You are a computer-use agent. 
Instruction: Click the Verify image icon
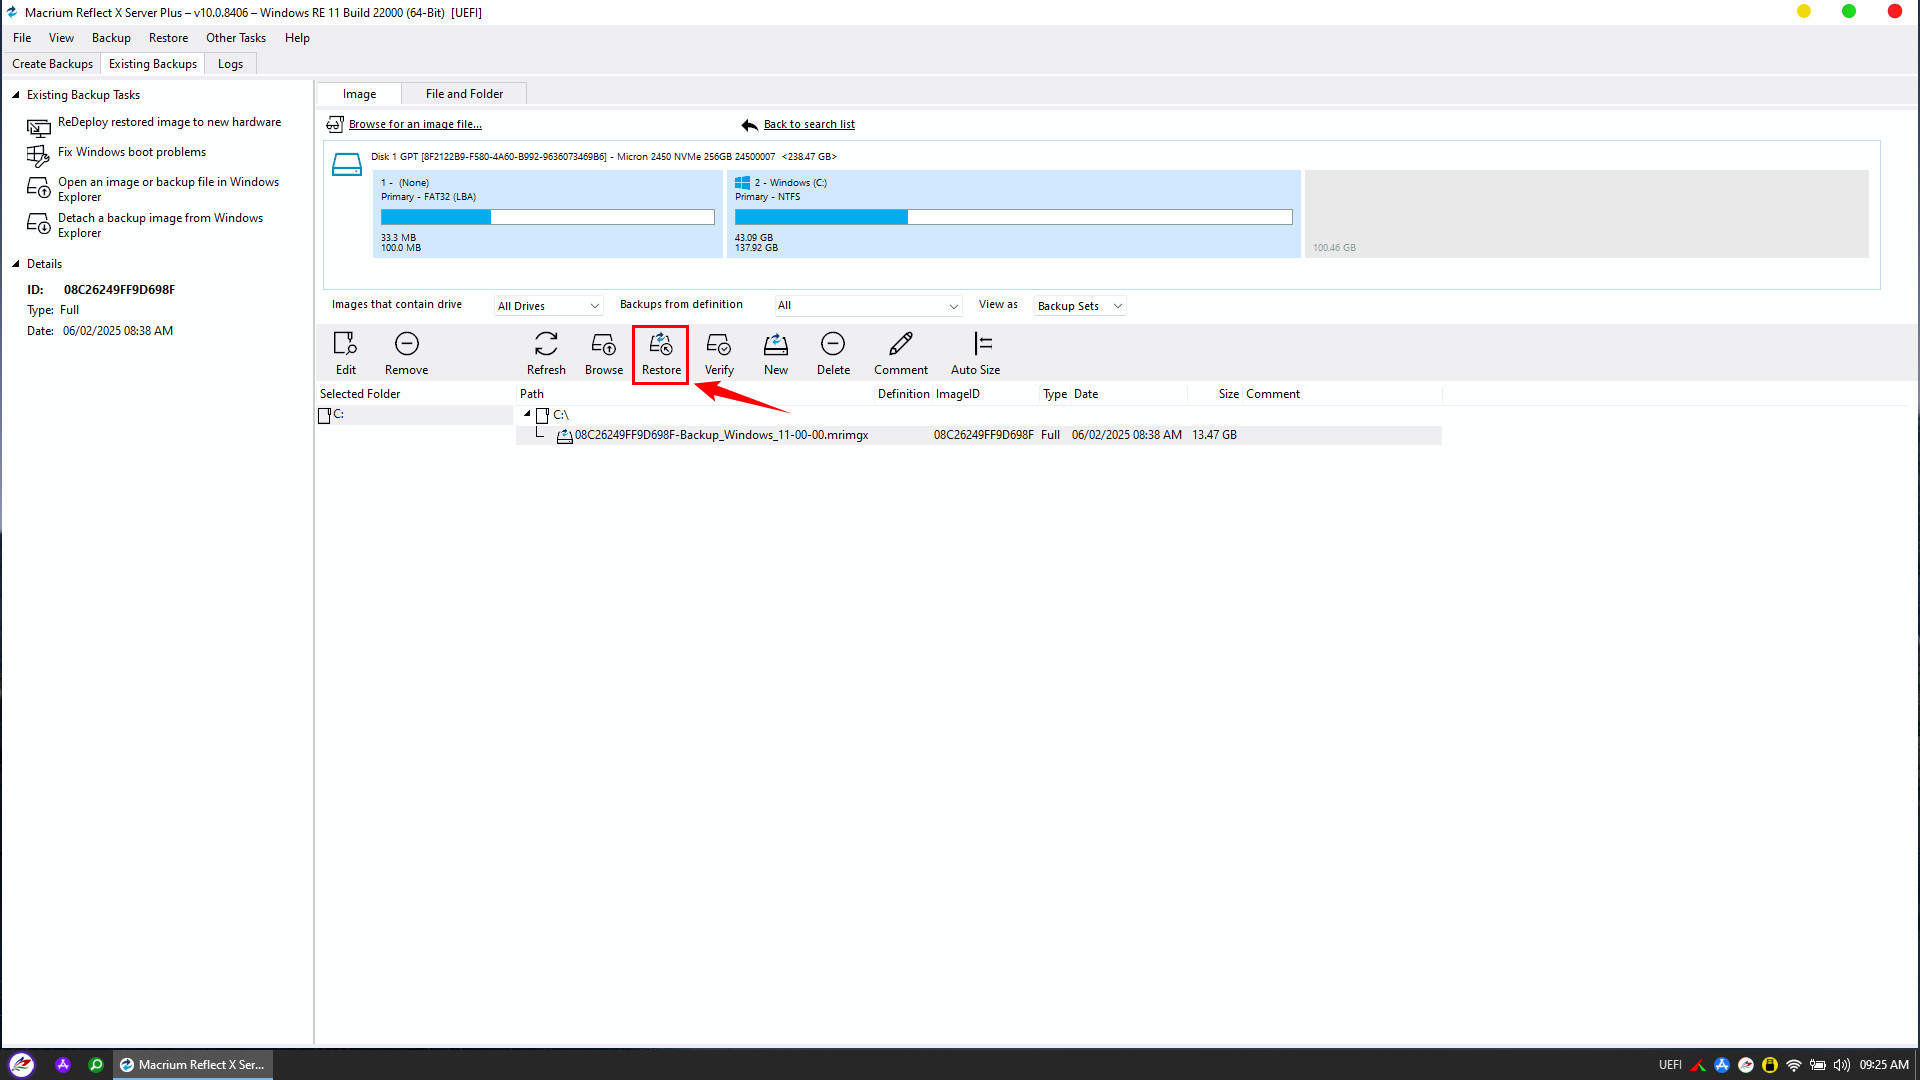(x=718, y=345)
